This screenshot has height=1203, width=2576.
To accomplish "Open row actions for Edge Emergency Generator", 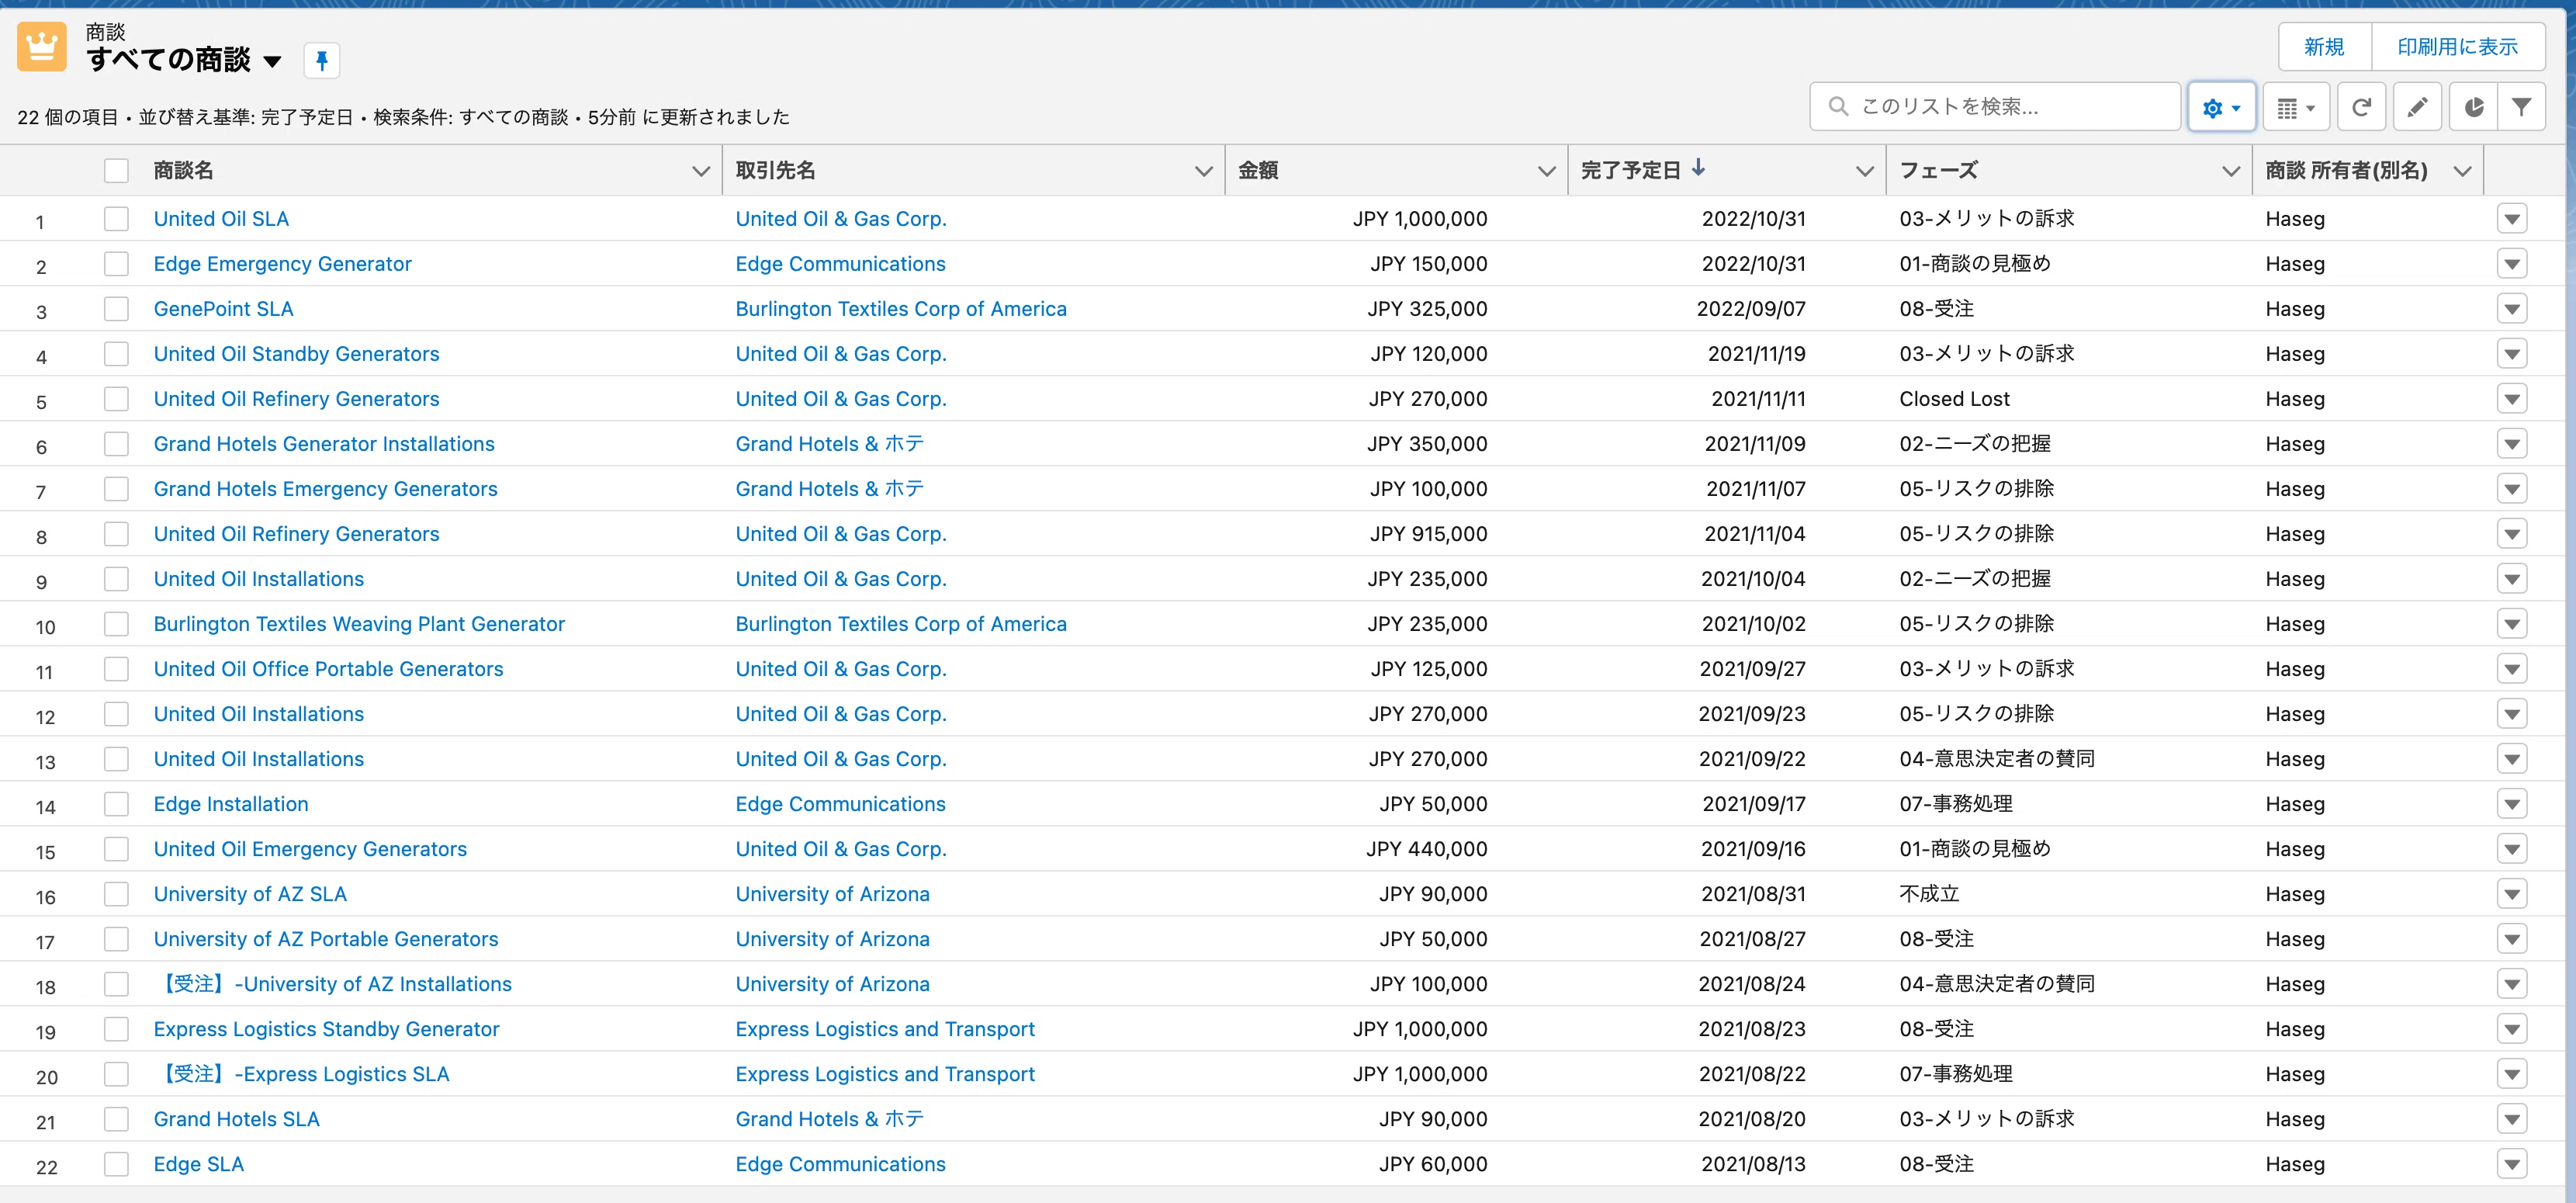I will click(x=2511, y=264).
